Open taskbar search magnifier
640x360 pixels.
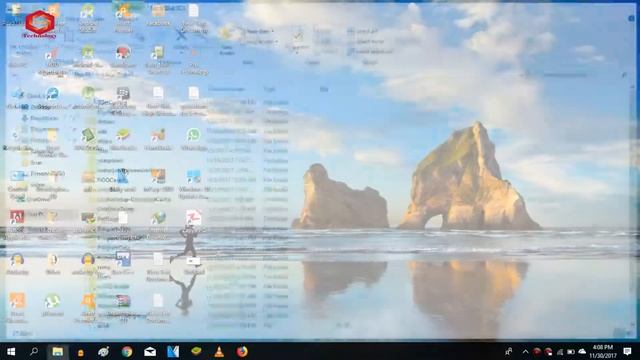pos(34,351)
